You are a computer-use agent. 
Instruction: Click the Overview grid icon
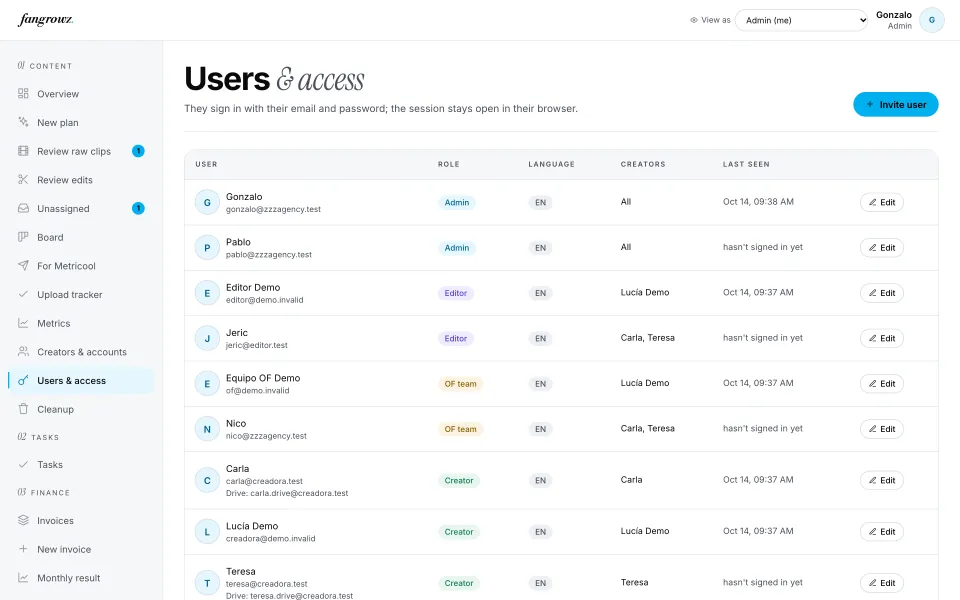pos(23,94)
